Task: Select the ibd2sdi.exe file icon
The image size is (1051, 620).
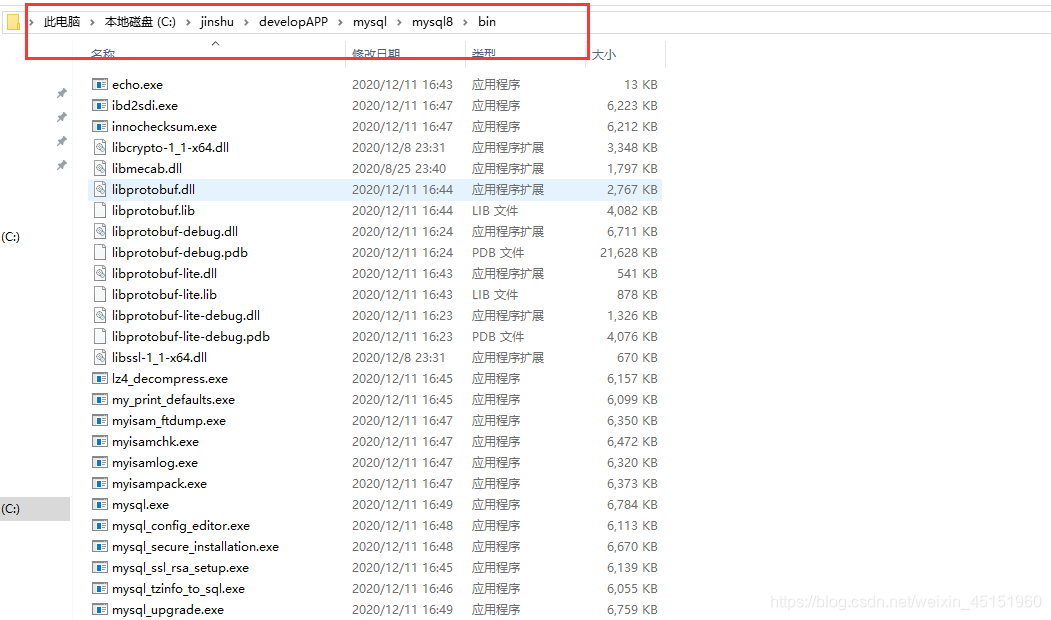Action: tap(100, 105)
